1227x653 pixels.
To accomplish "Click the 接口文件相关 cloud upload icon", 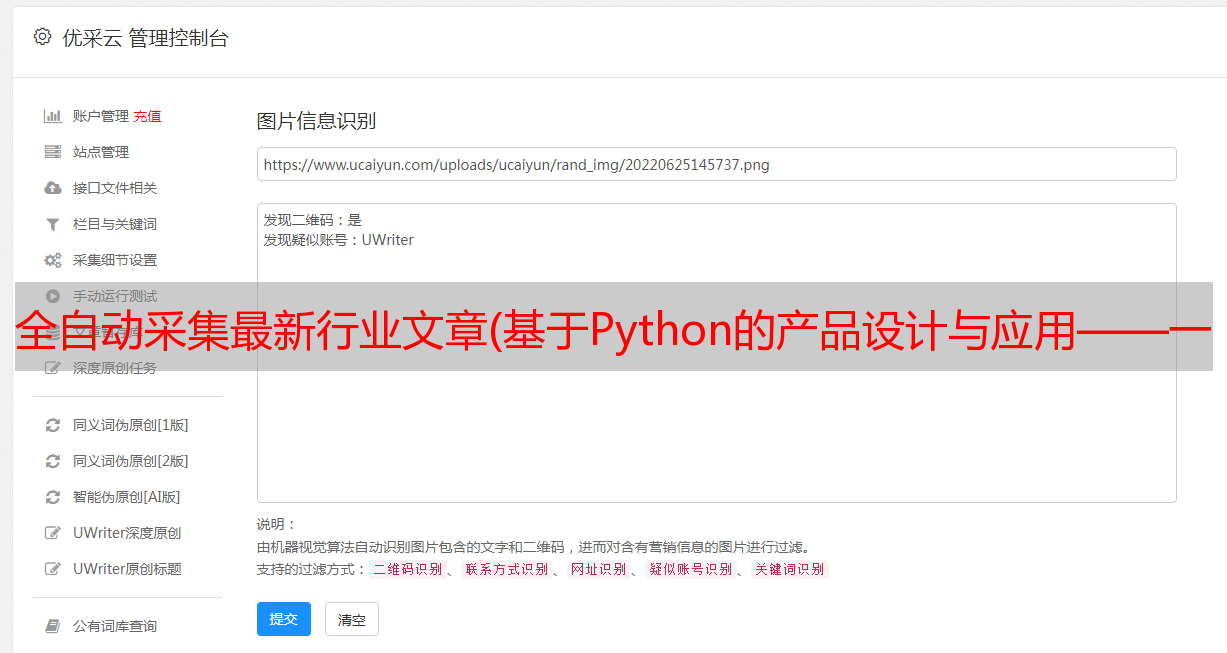I will (53, 188).
